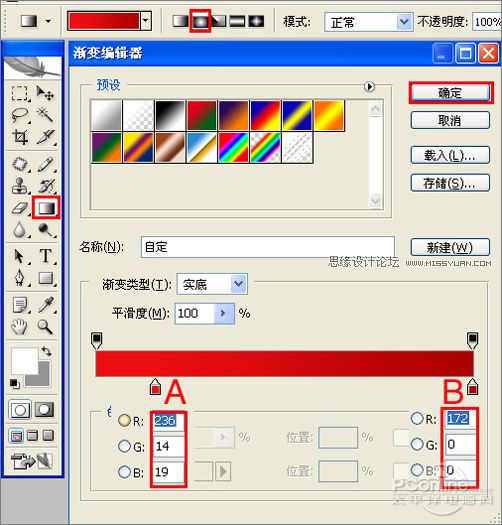Open presets flyout menu arrow
Screen dimensions: 502x525
(369, 87)
